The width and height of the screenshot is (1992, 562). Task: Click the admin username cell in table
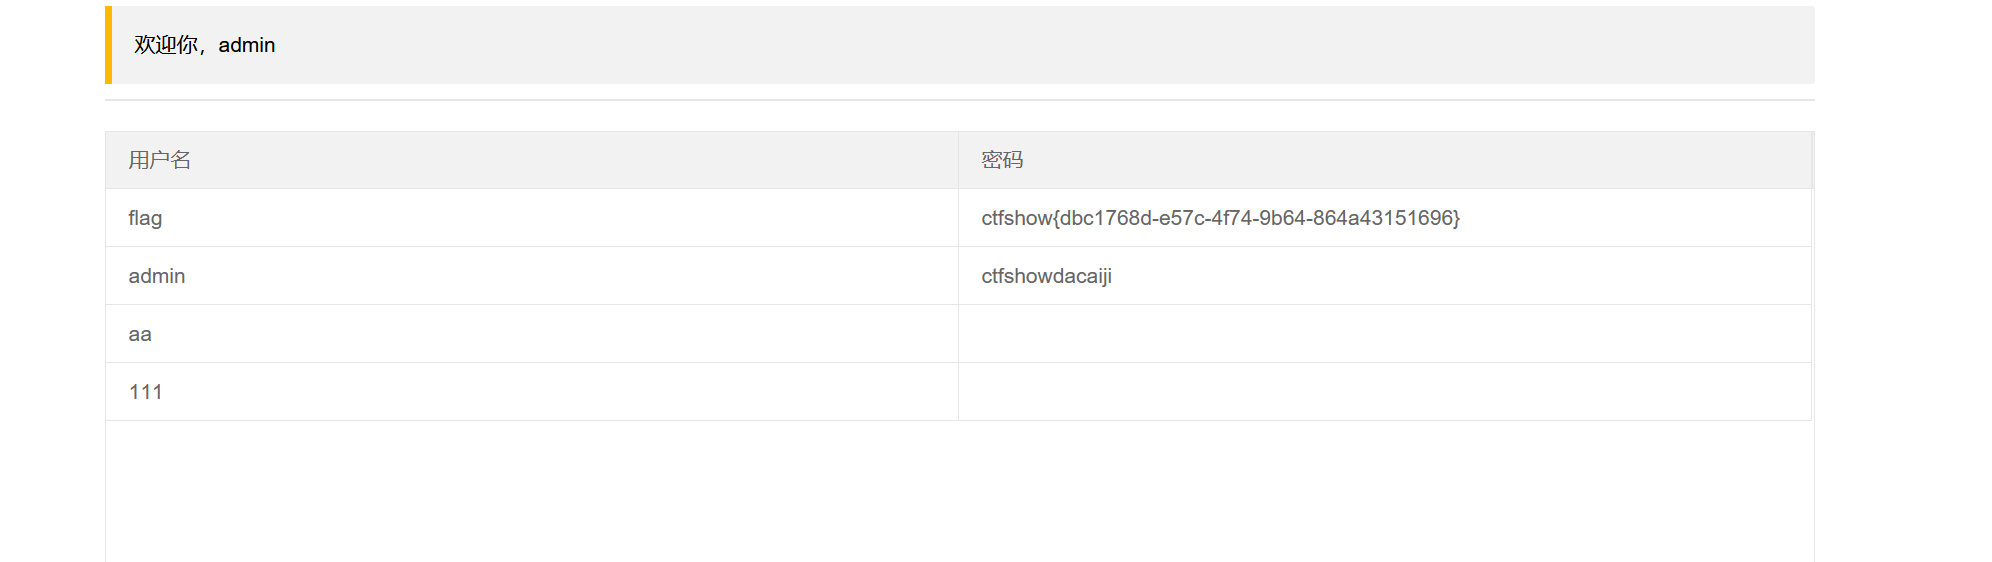pyautogui.click(x=531, y=276)
